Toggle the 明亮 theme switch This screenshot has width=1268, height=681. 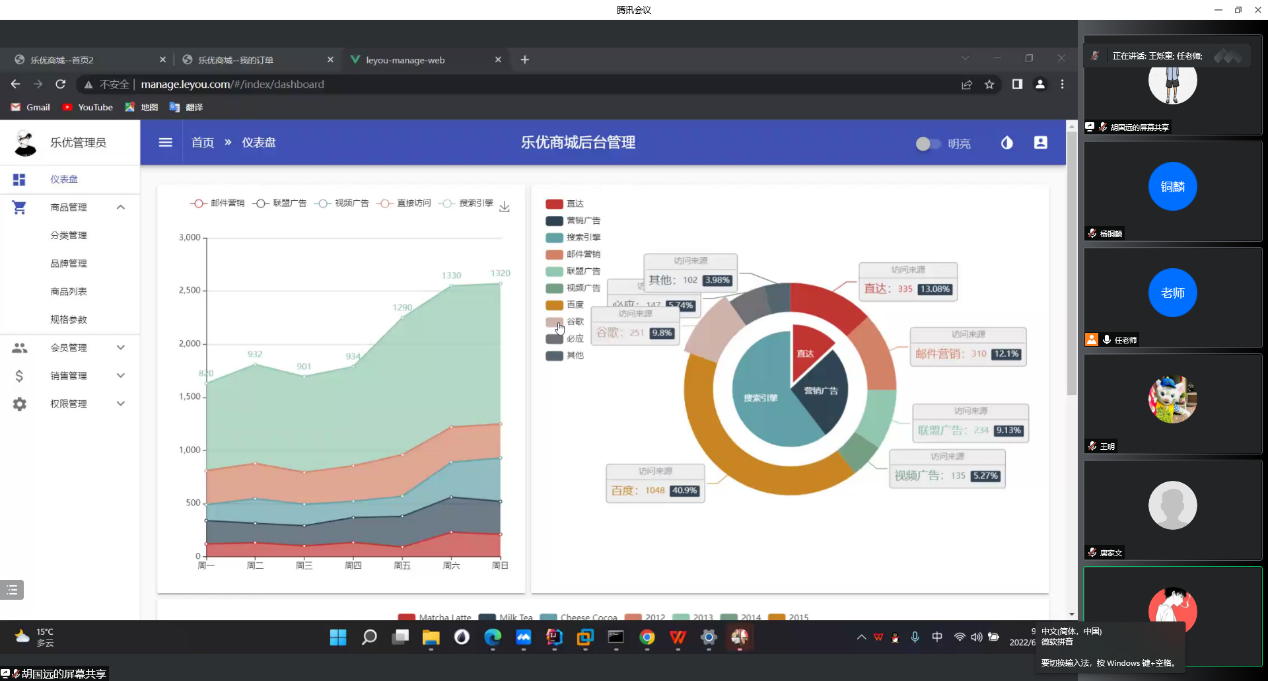pyautogui.click(x=928, y=144)
